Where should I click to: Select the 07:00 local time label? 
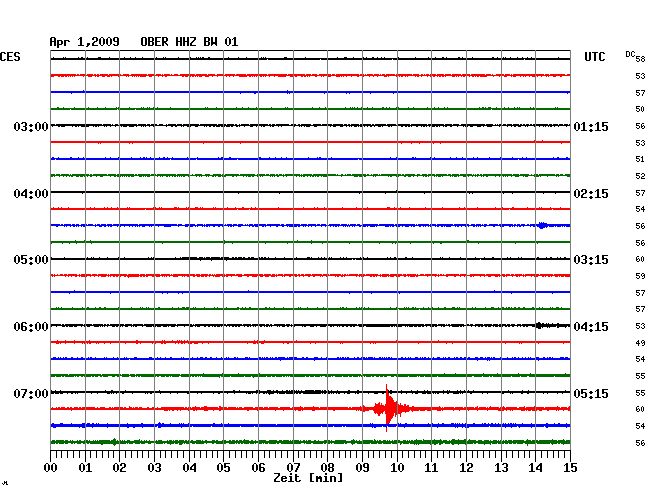31,393
